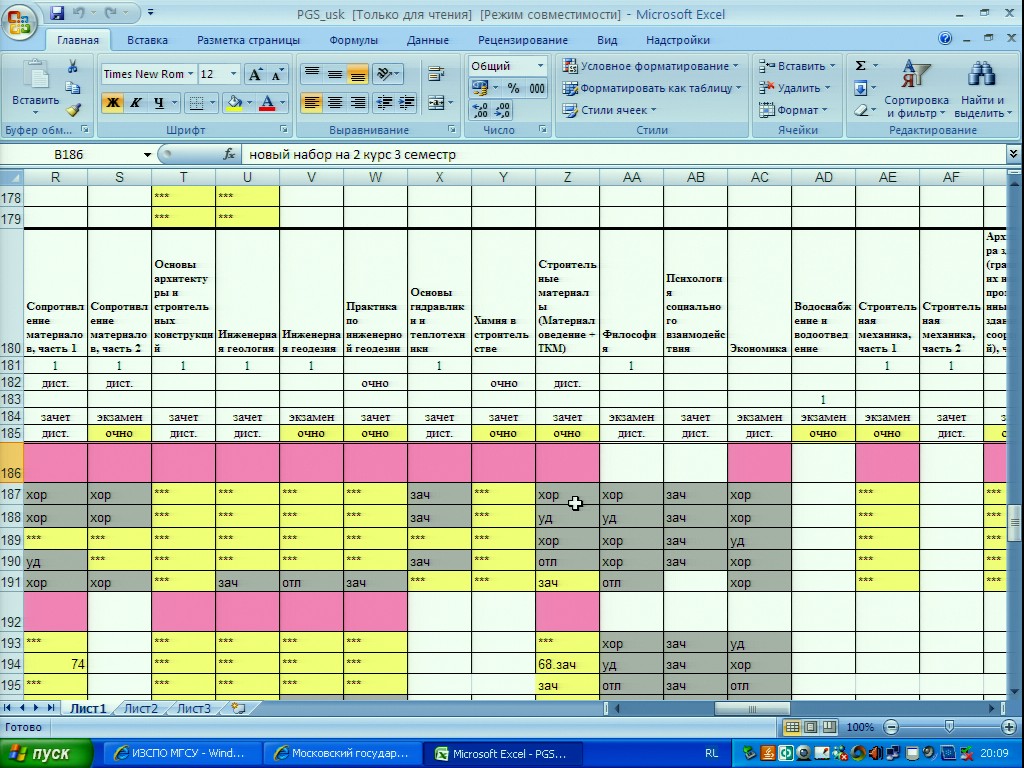The width and height of the screenshot is (1024, 768).
Task: Align text right
Action: pos(357,103)
